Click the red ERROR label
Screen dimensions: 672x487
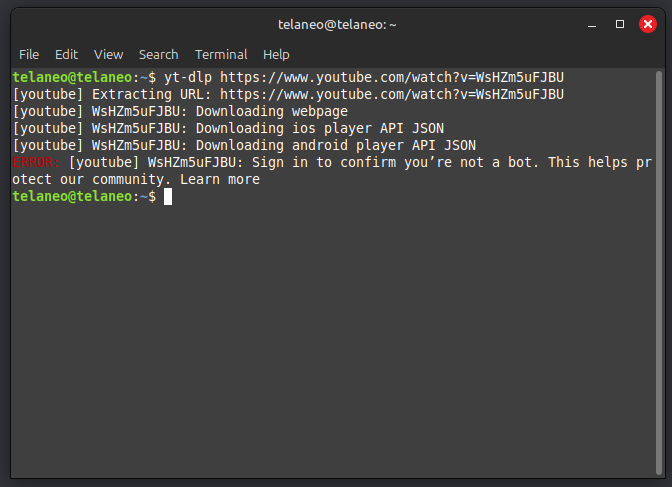tap(36, 162)
